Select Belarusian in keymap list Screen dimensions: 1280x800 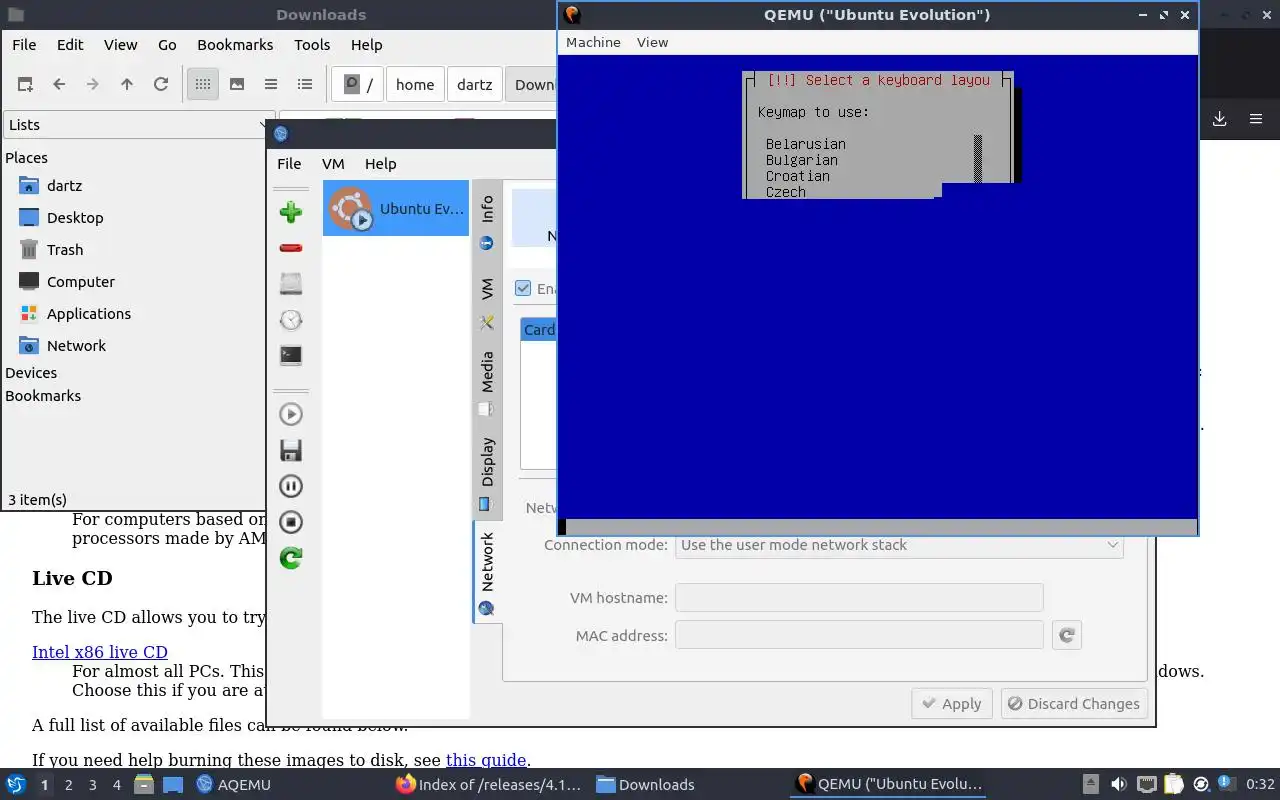pyautogui.click(x=806, y=144)
